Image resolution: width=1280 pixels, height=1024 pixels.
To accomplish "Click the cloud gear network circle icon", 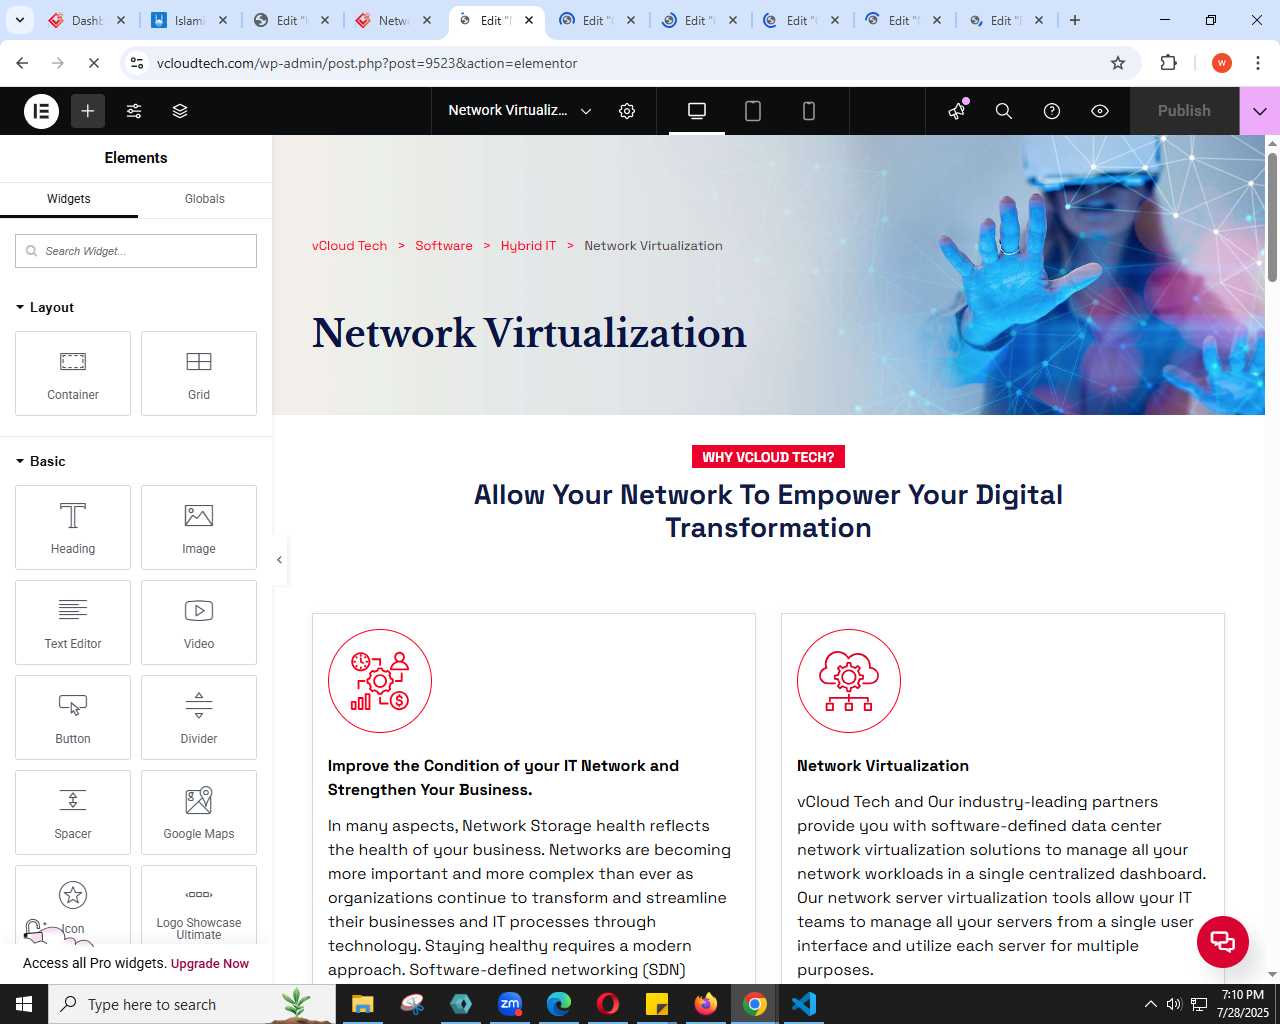I will 849,681.
